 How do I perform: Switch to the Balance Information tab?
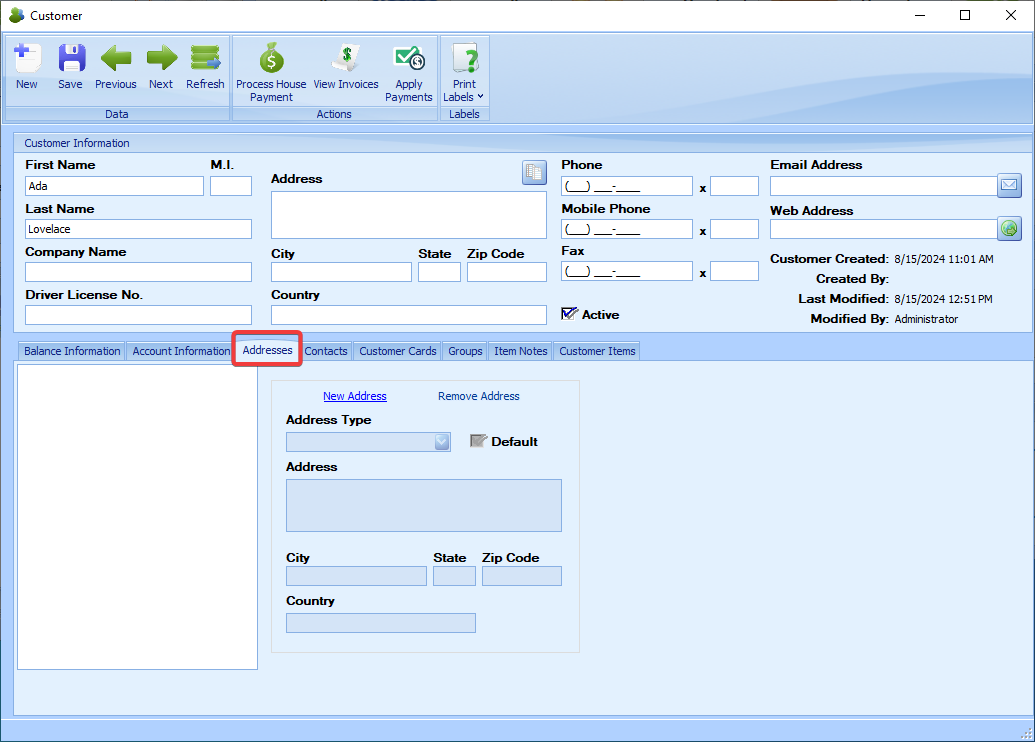72,351
